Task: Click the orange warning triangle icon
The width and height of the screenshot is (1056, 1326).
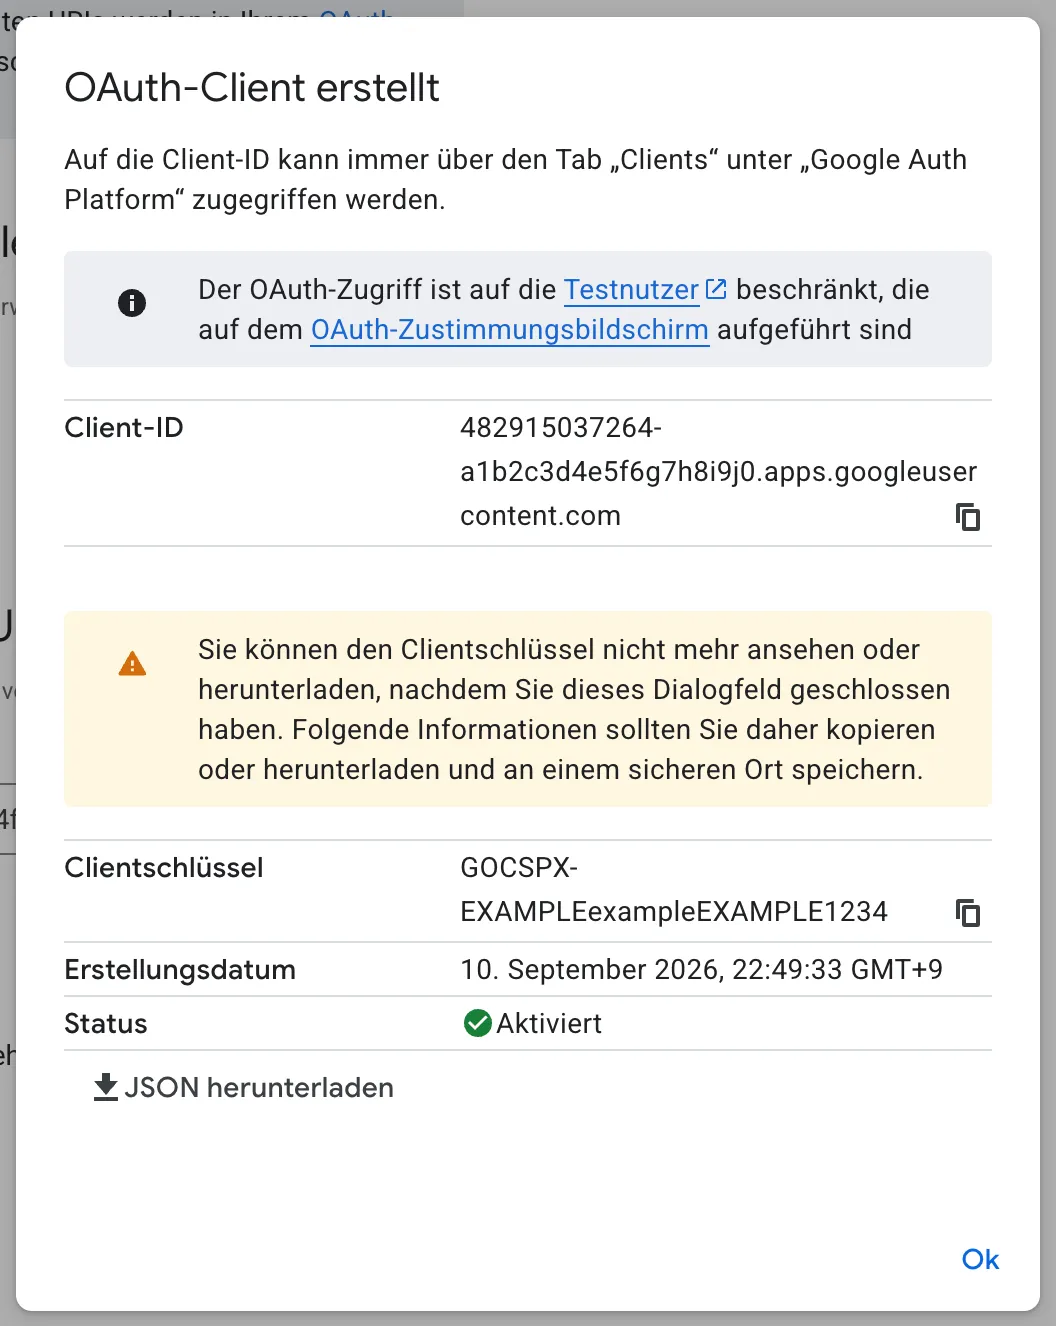Action: [132, 664]
